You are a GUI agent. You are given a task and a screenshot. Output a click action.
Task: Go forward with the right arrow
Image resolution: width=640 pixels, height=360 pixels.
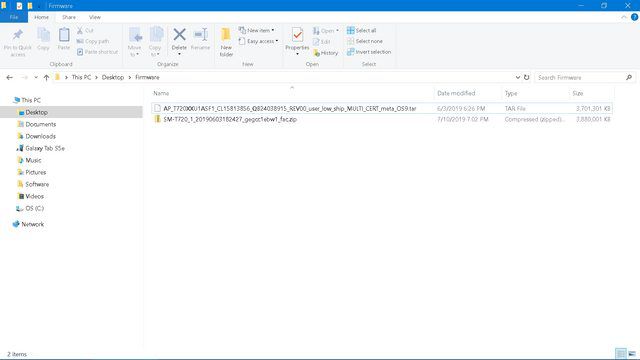24,77
